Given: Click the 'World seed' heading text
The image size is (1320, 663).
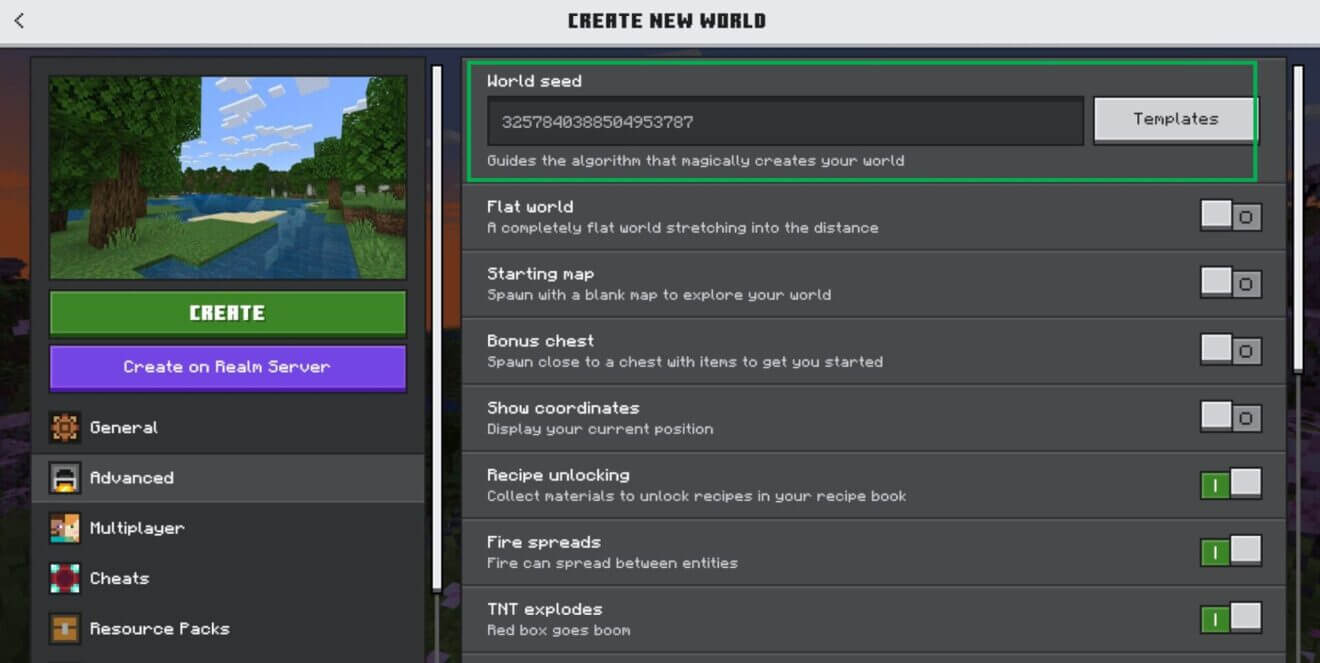Looking at the screenshot, I should [x=534, y=81].
